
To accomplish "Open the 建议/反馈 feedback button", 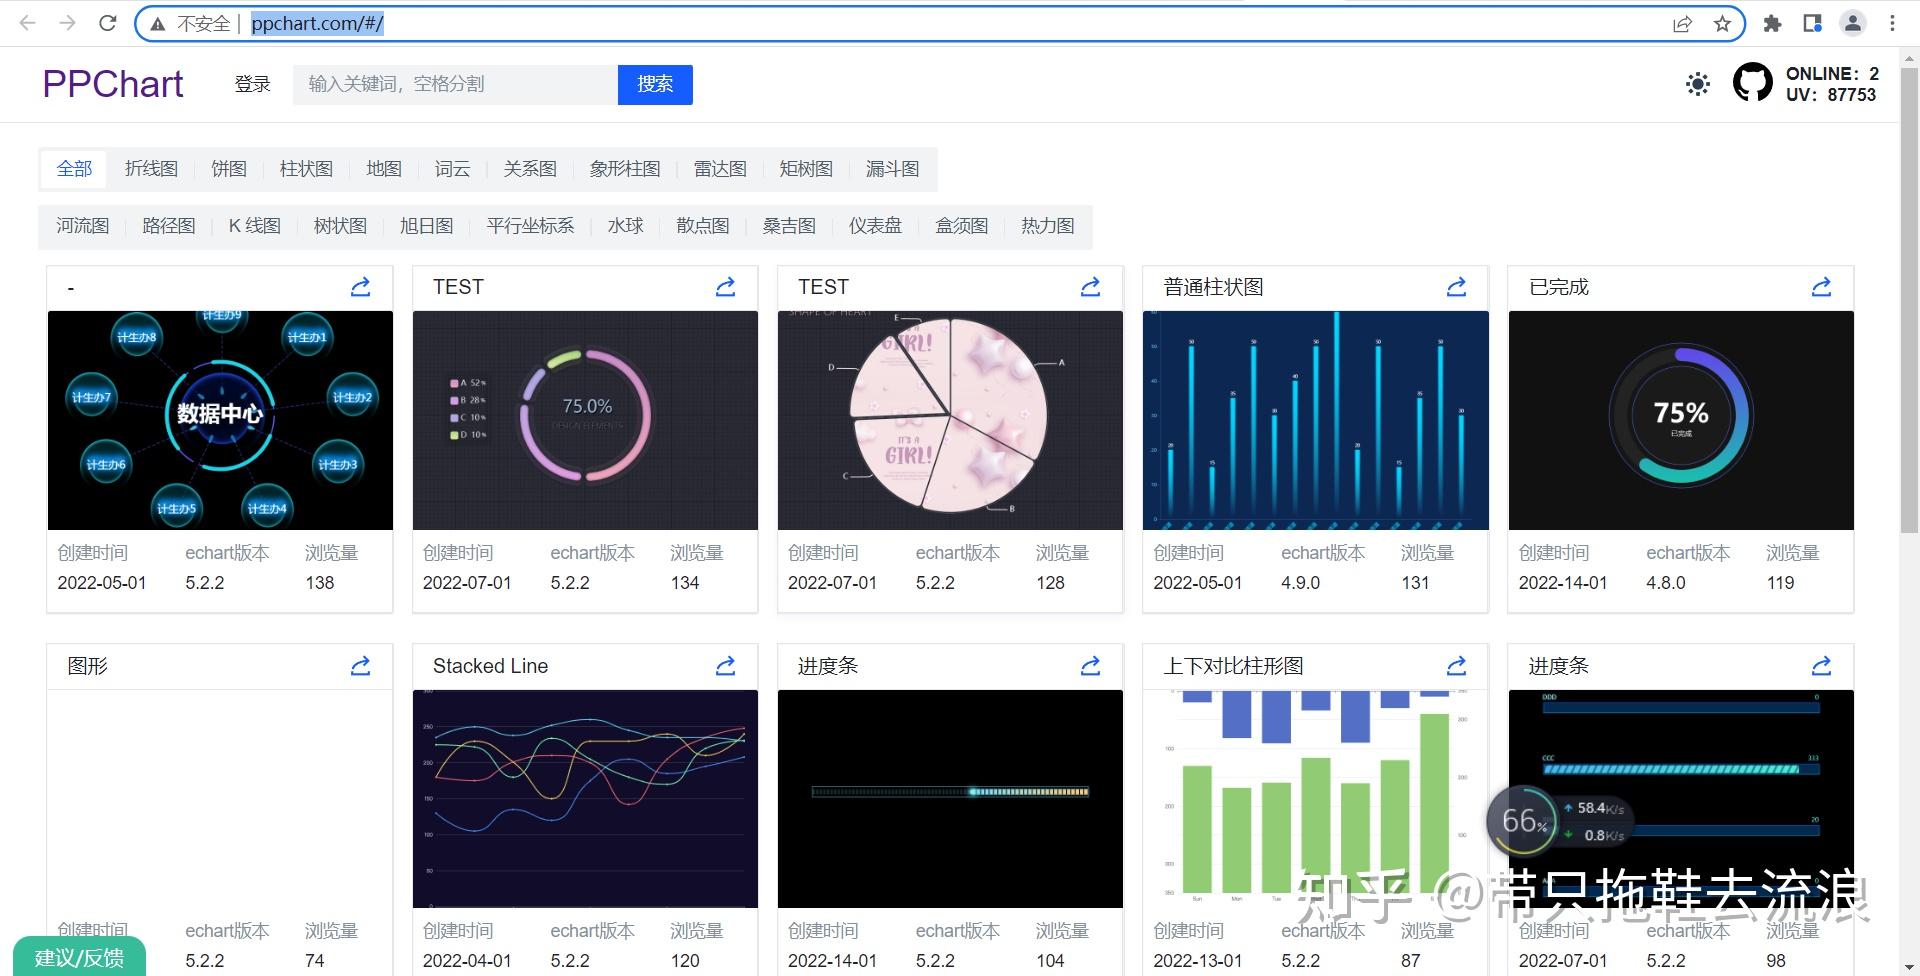I will point(78,957).
